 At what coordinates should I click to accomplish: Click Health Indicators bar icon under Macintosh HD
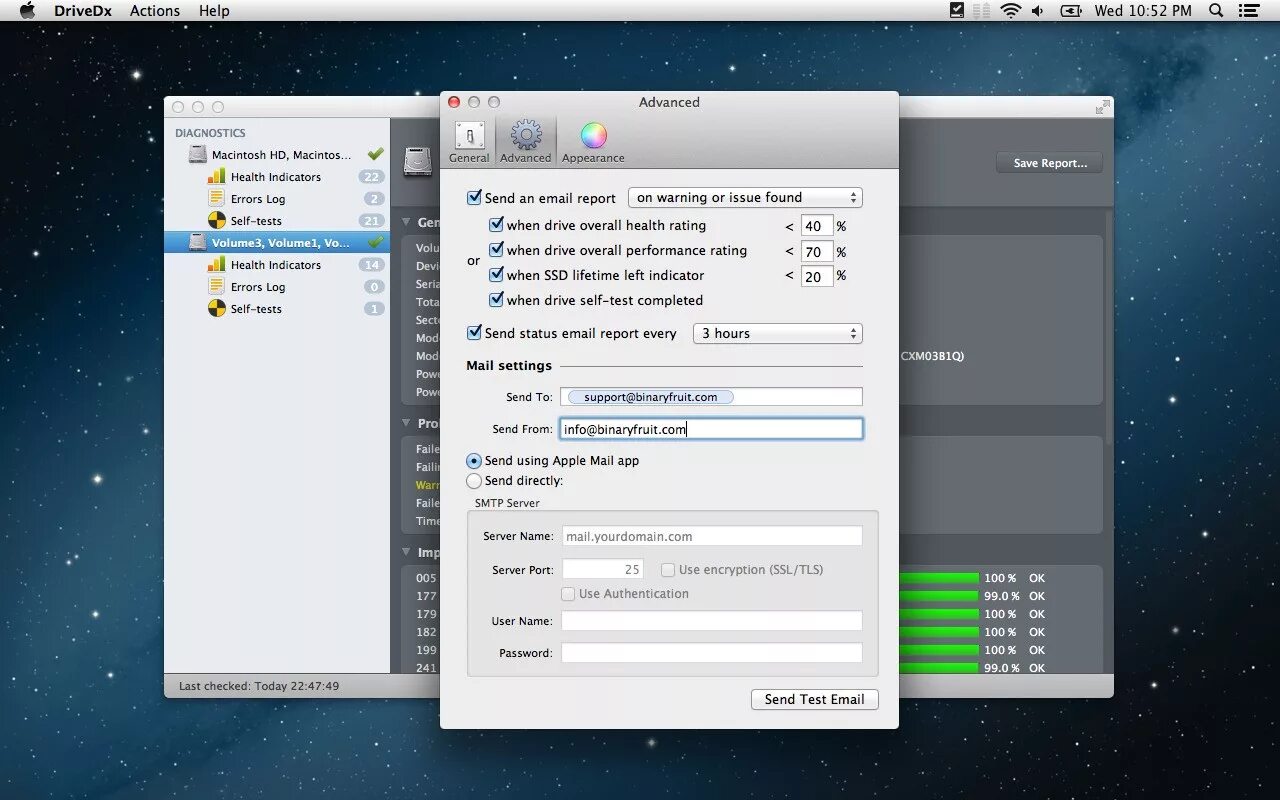coord(216,177)
